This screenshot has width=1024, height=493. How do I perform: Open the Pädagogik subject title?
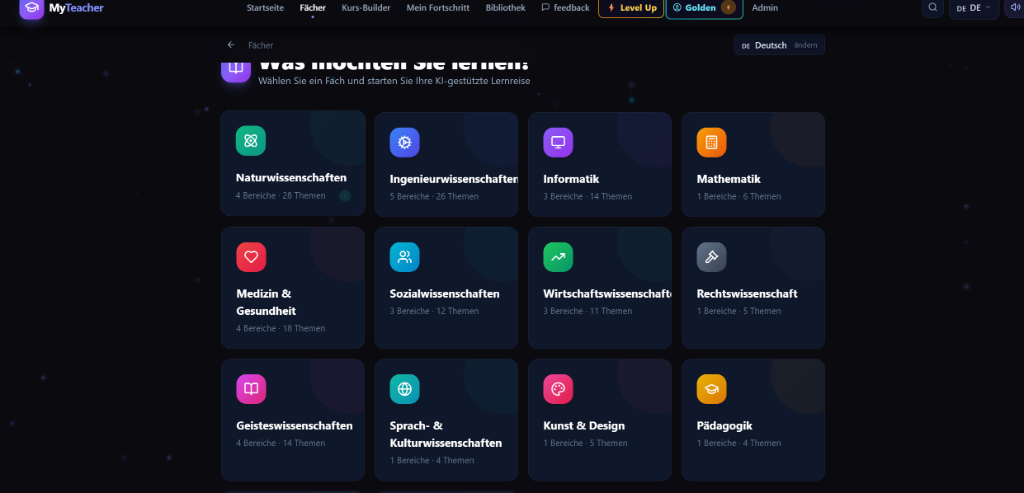[x=724, y=426]
